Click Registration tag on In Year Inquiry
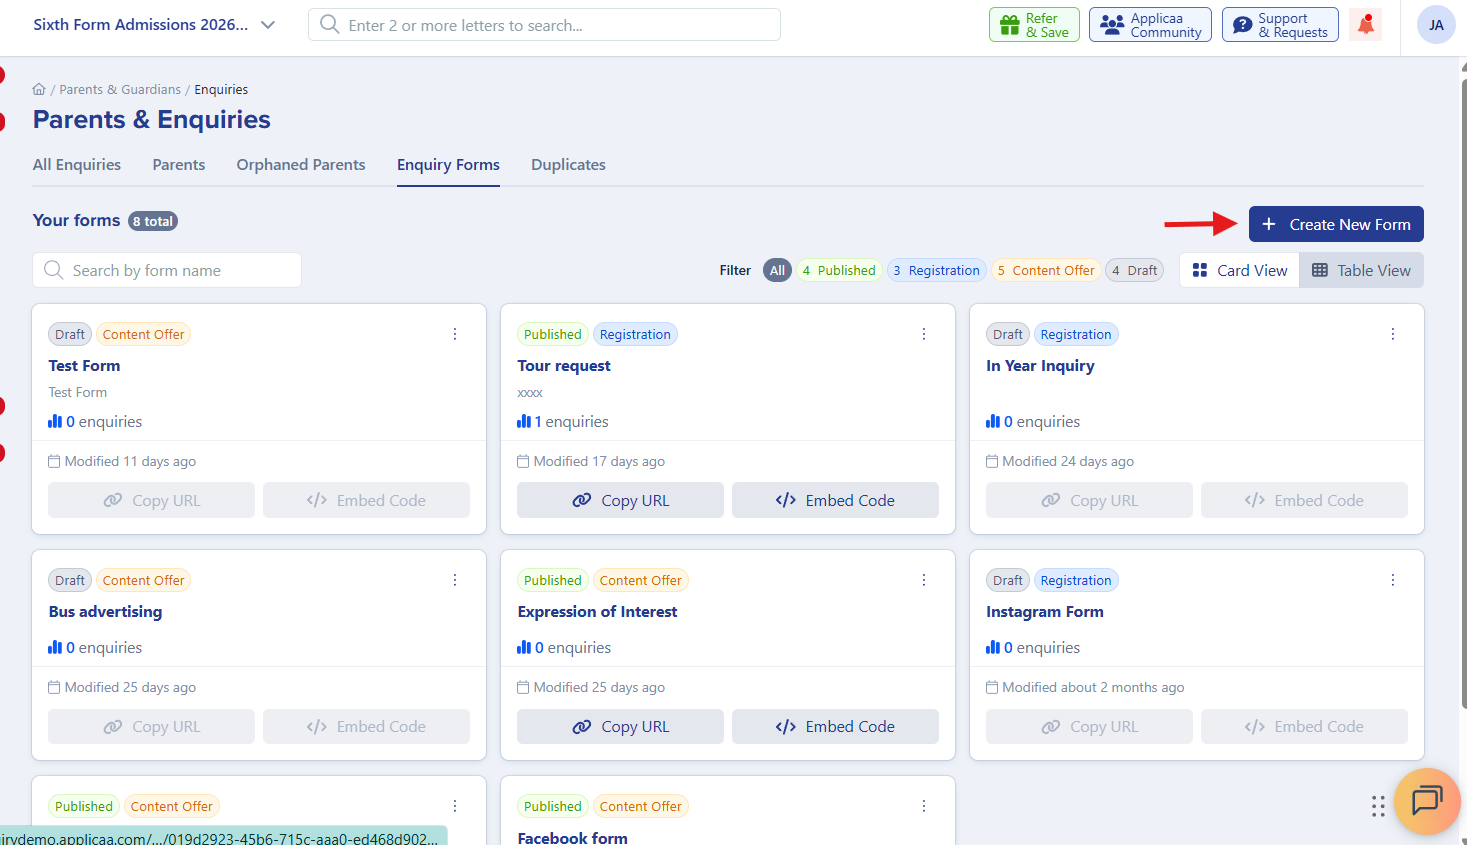1467x845 pixels. [x=1076, y=334]
